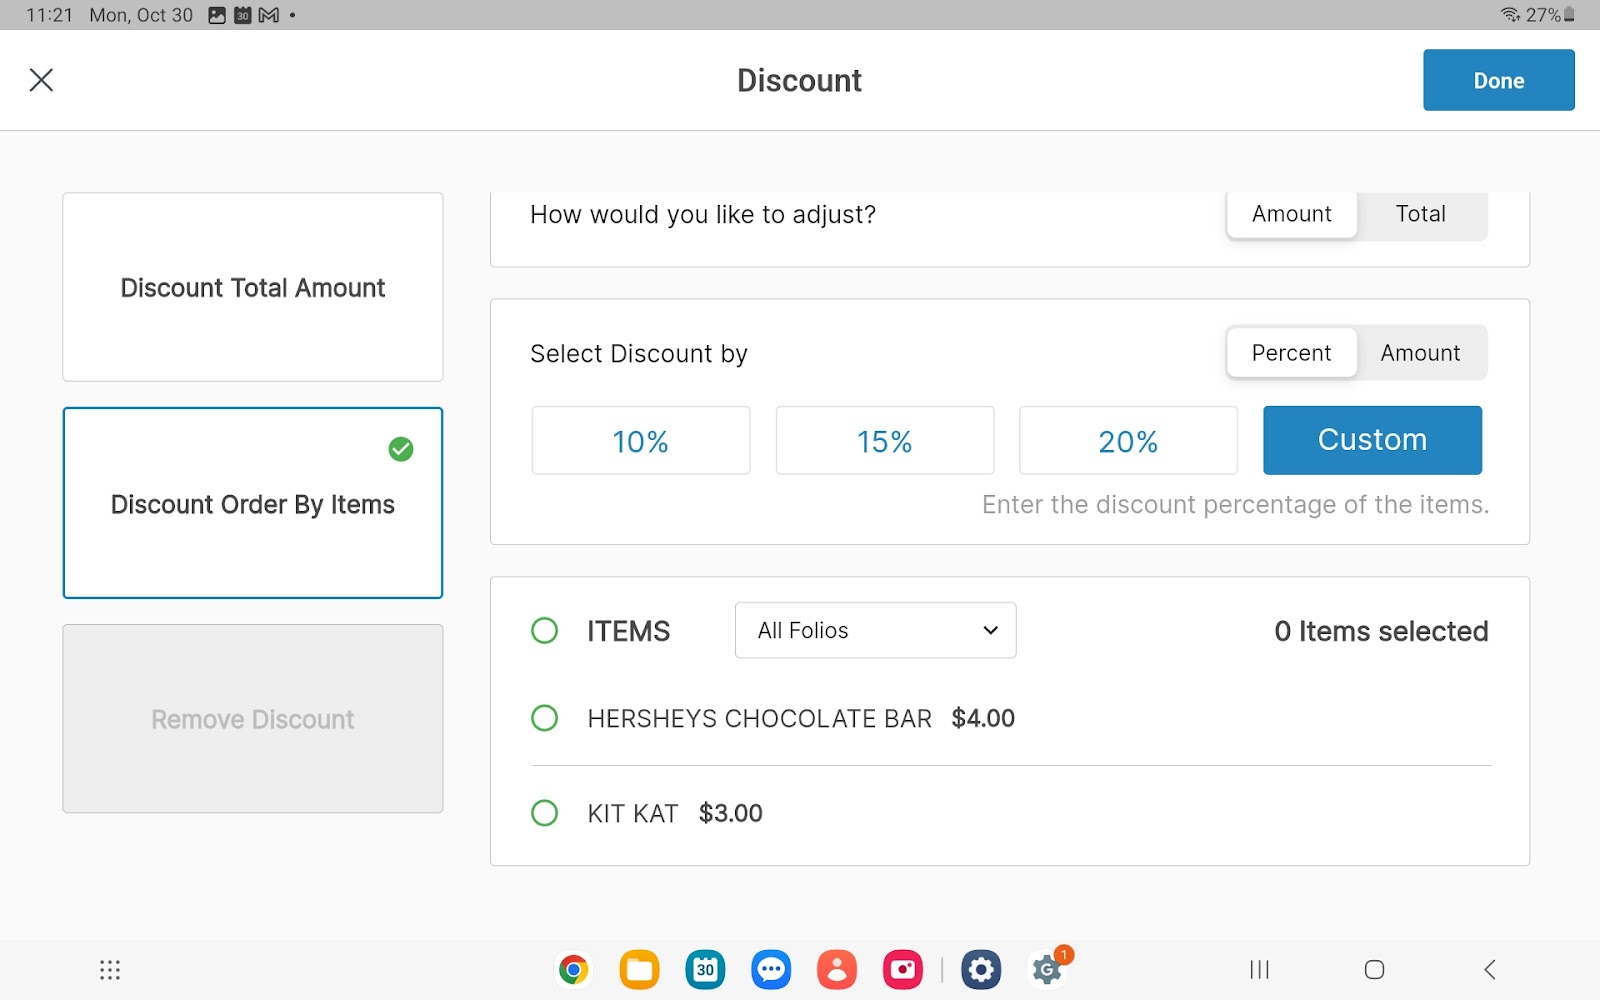Open the Settings gear app
The image size is (1600, 1000).
tap(981, 969)
